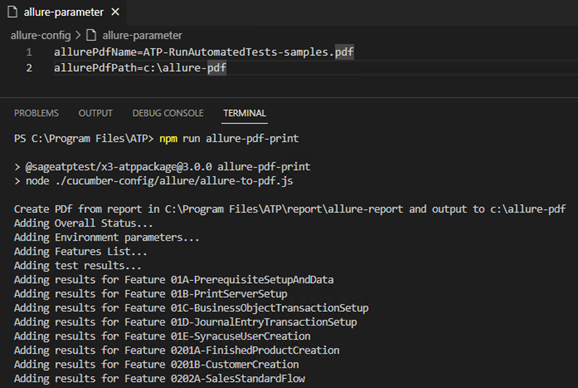Image resolution: width=578 pixels, height=388 pixels.
Task: Open the OUTPUT panel tab
Action: coord(95,113)
